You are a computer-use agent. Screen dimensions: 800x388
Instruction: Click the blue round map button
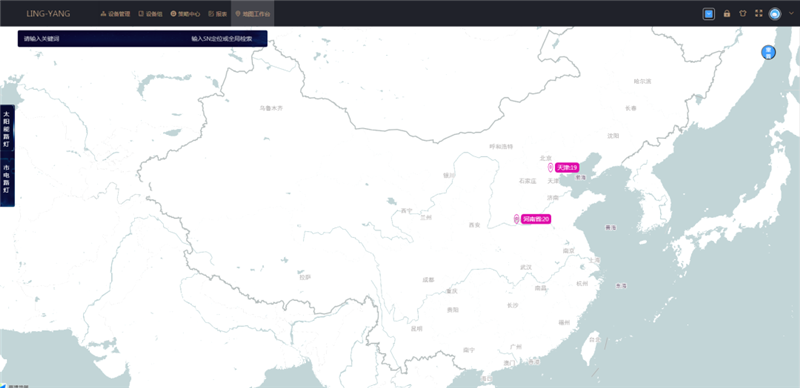768,52
